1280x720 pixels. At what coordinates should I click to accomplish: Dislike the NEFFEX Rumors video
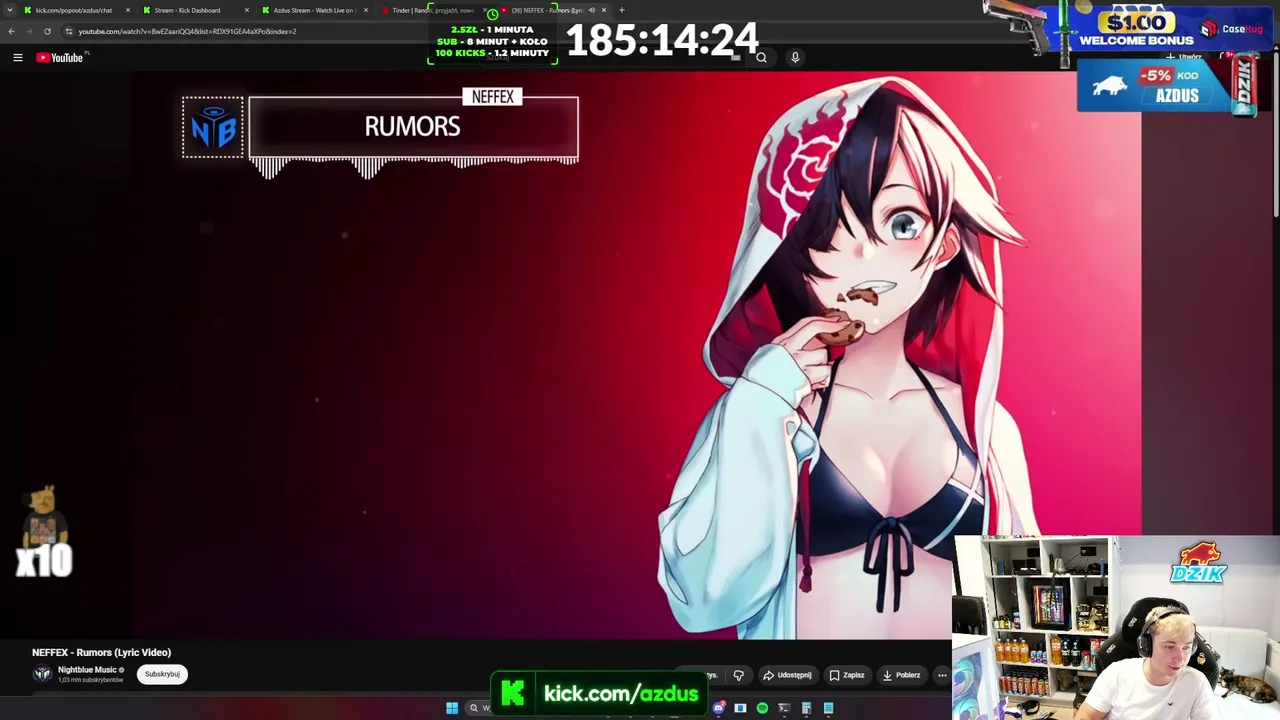(x=738, y=675)
